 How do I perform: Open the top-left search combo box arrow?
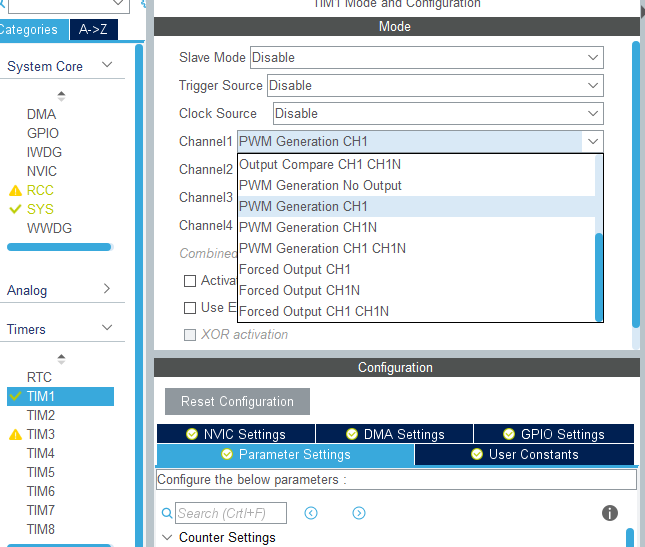(118, 3)
